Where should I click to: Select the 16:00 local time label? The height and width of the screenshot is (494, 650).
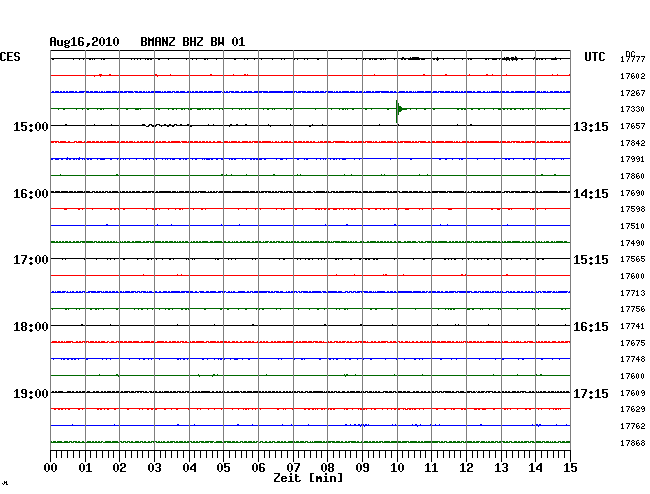(31, 194)
